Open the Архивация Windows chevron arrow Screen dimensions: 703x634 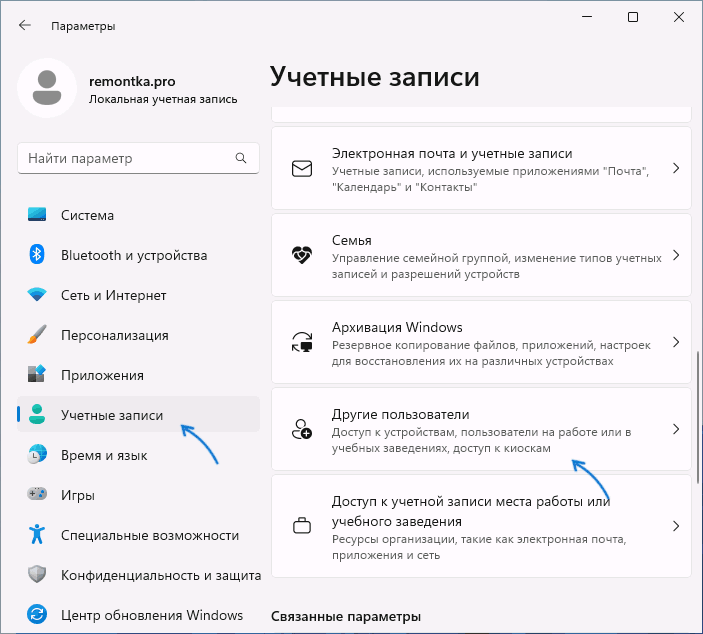tap(676, 342)
